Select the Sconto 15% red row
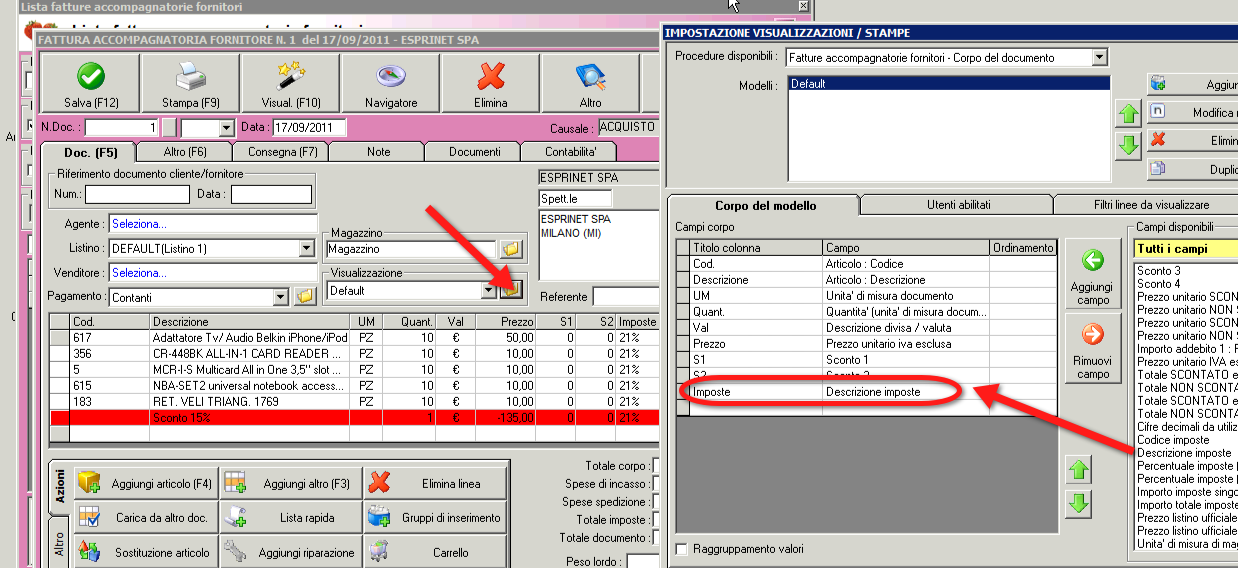The height and width of the screenshot is (568, 1238). (x=355, y=417)
